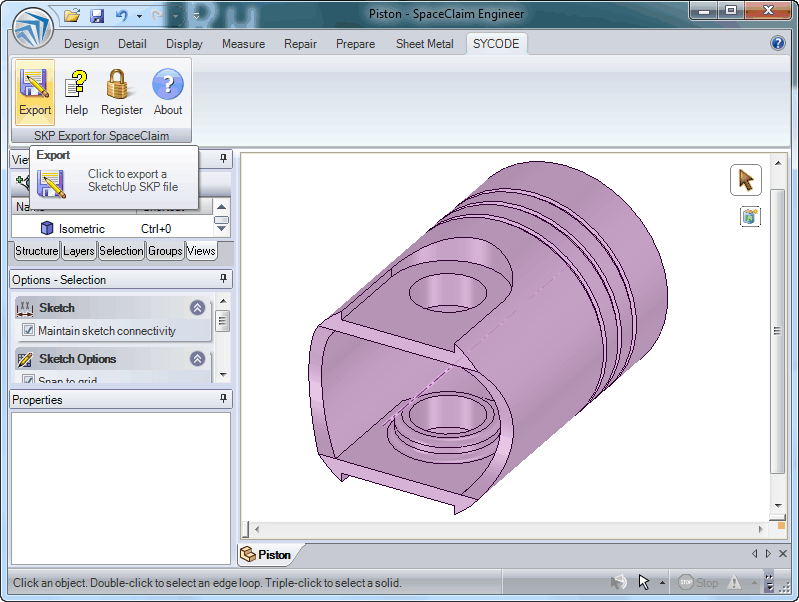799x602 pixels.
Task: Click the Views list scroll-down arrow
Action: (x=221, y=229)
